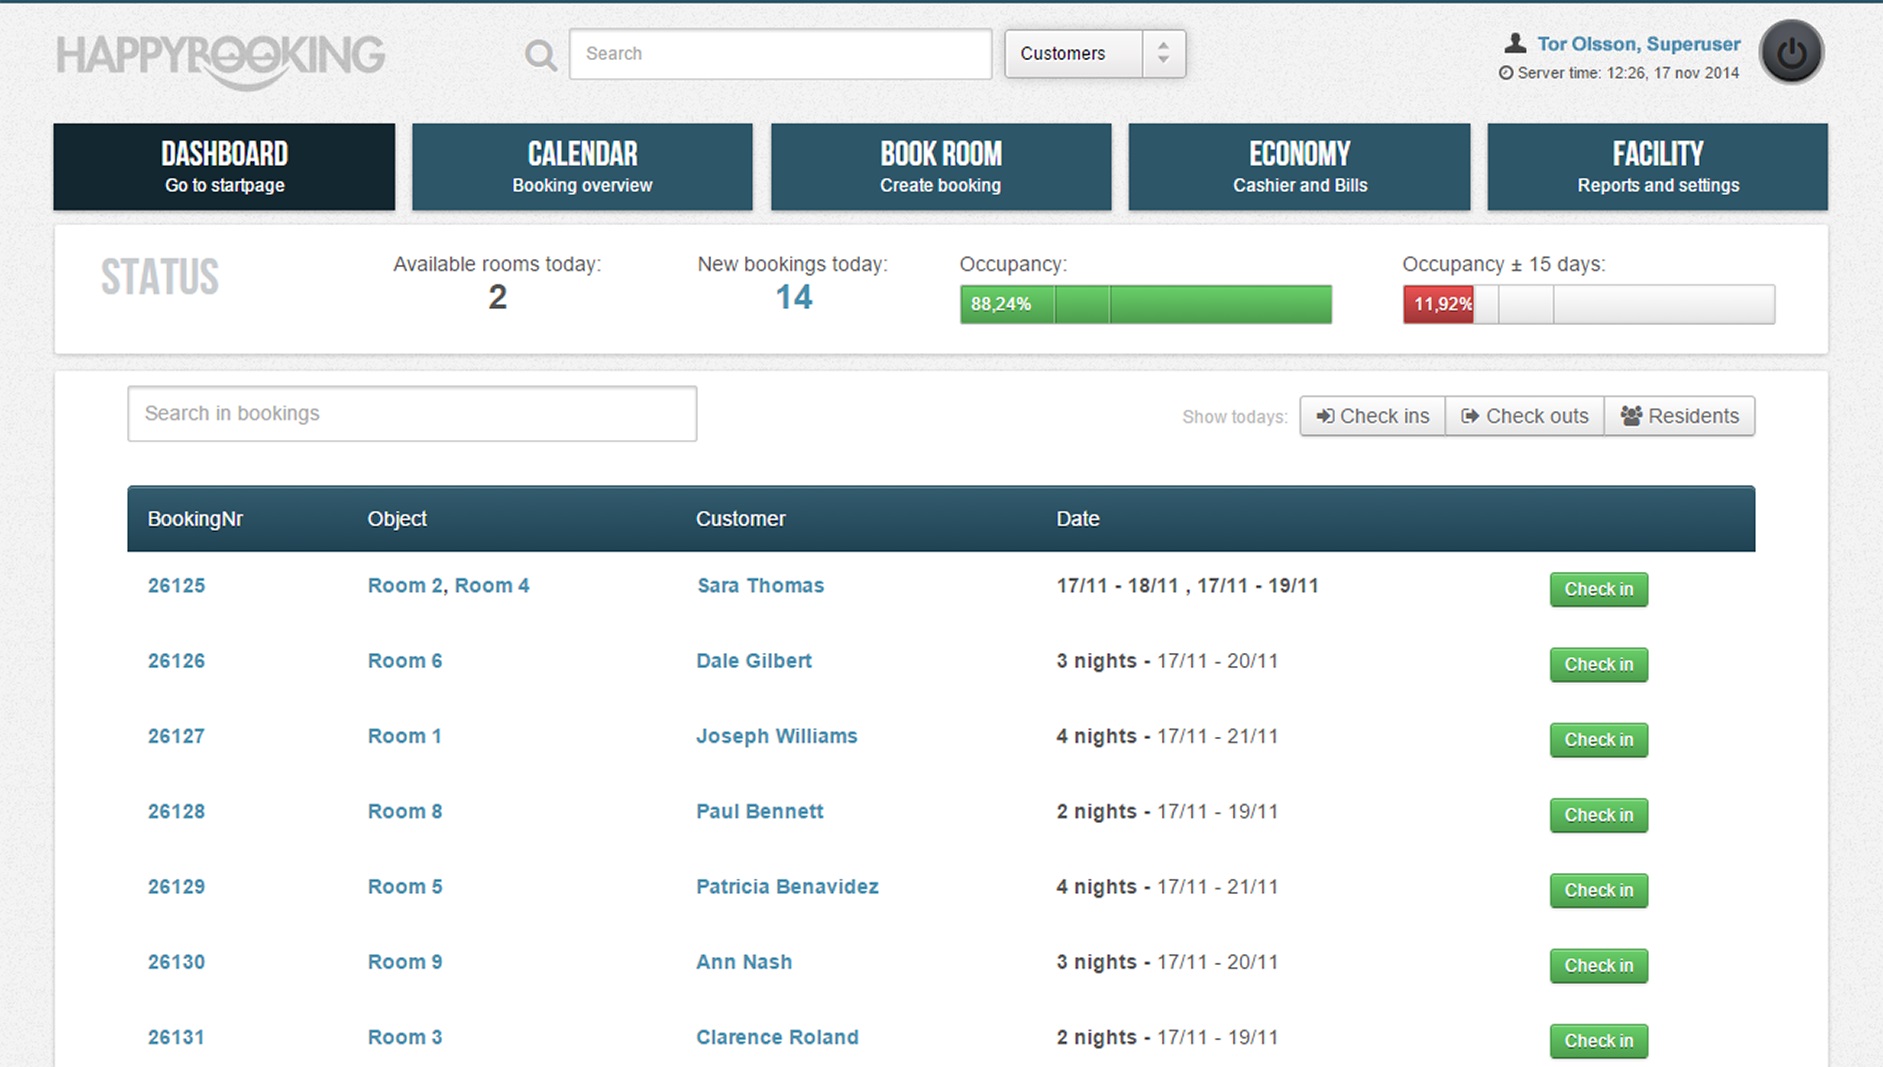Open customer Joseph Williams
This screenshot has width=1883, height=1067.
(x=777, y=736)
